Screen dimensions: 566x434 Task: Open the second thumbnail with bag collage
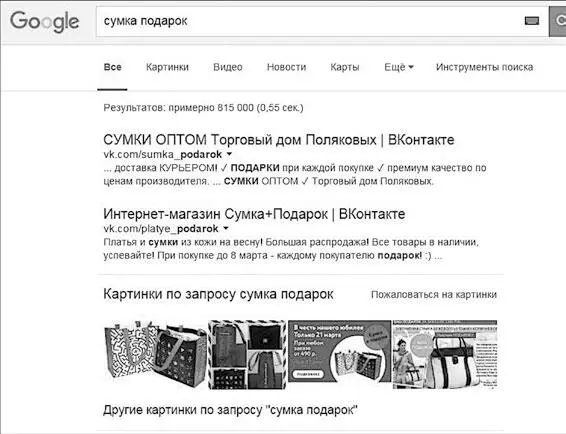248,354
